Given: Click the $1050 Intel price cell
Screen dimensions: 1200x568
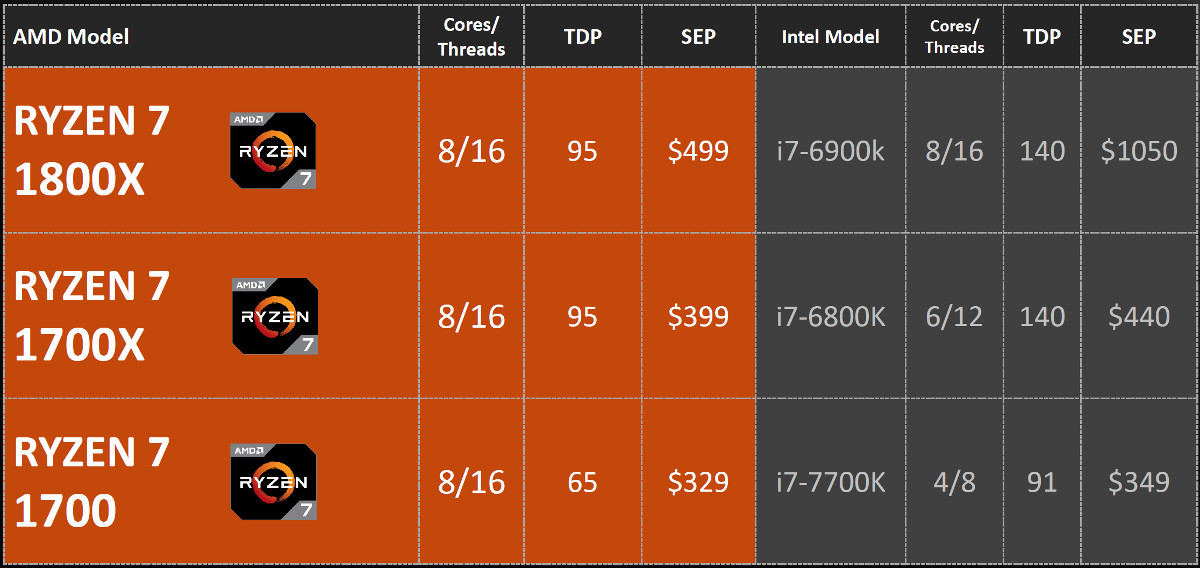Looking at the screenshot, I should click(x=1139, y=151).
